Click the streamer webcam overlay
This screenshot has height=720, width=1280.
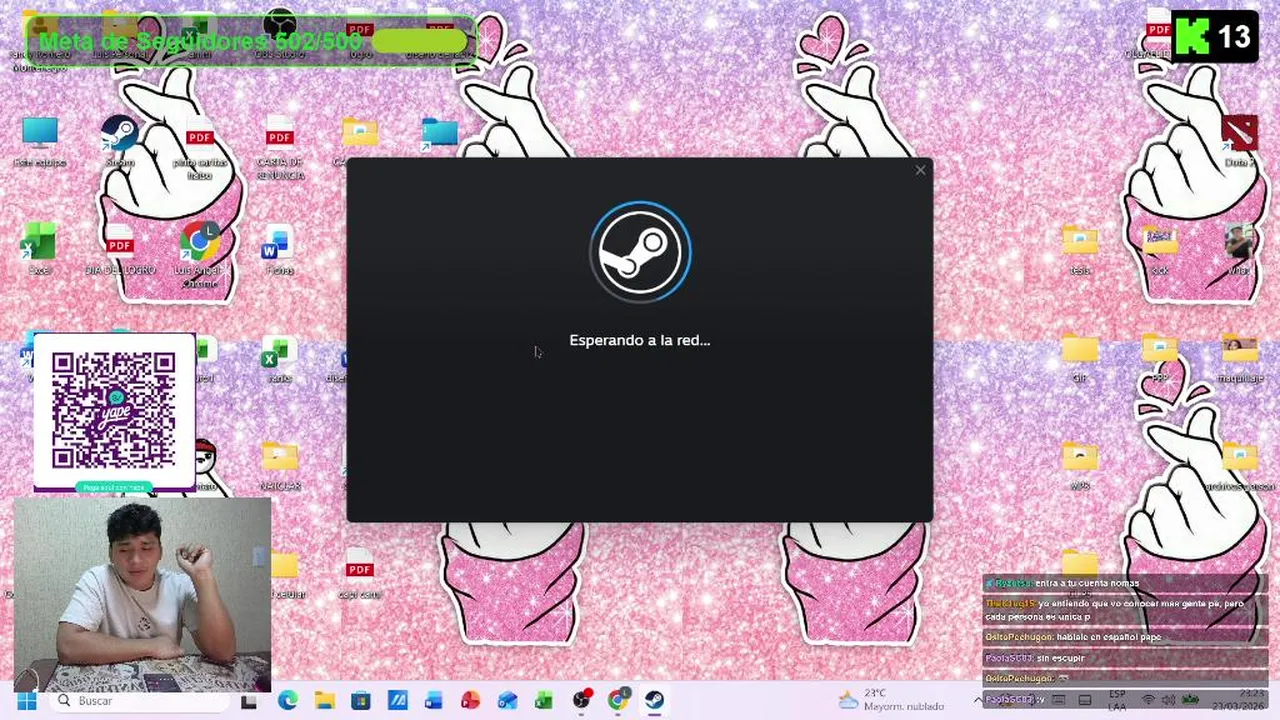pyautogui.click(x=142, y=594)
